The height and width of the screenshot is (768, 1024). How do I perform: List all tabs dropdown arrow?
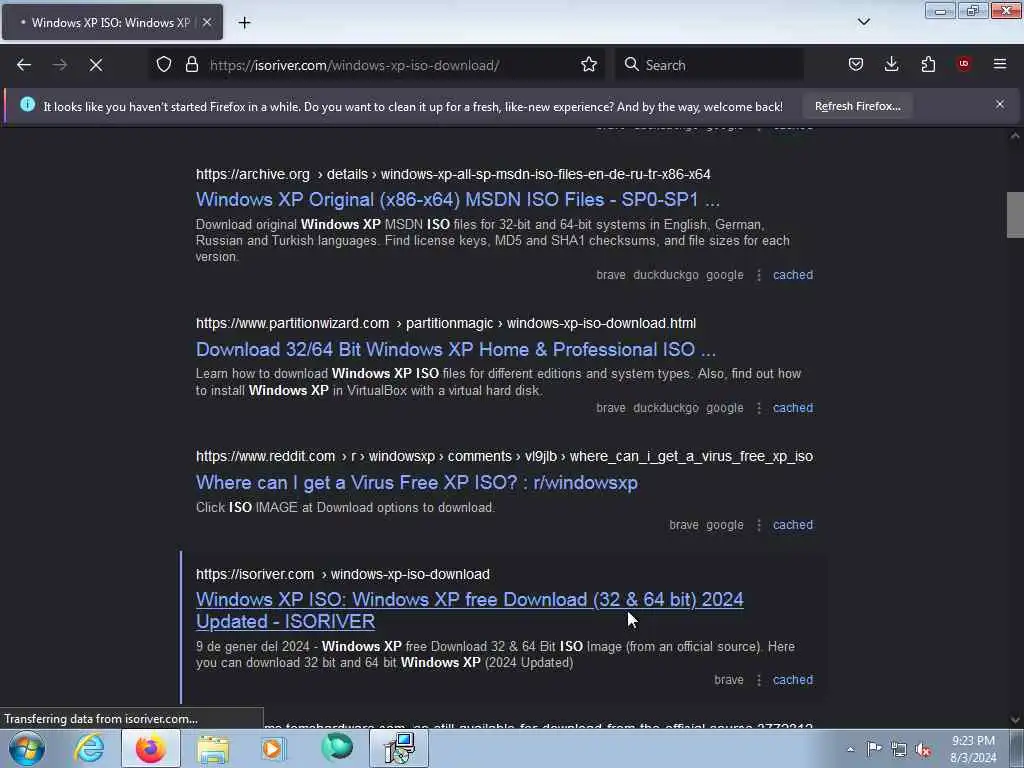(864, 22)
